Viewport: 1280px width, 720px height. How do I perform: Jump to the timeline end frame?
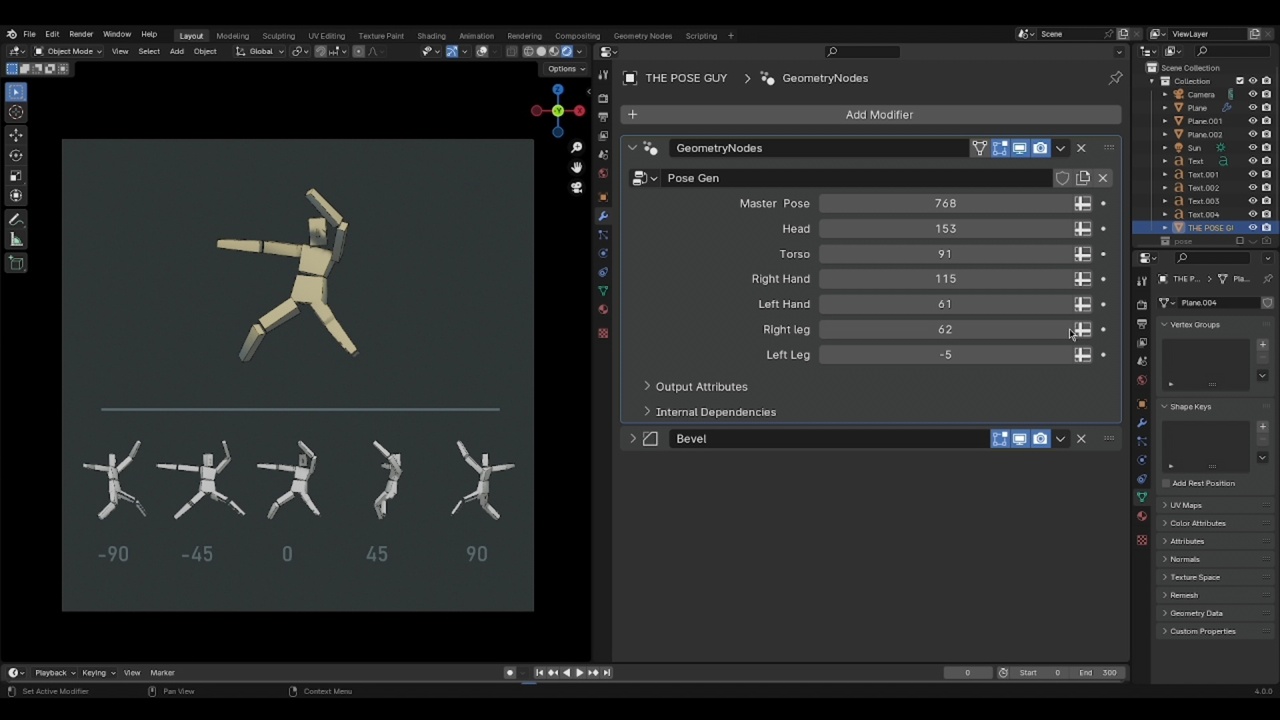606,673
